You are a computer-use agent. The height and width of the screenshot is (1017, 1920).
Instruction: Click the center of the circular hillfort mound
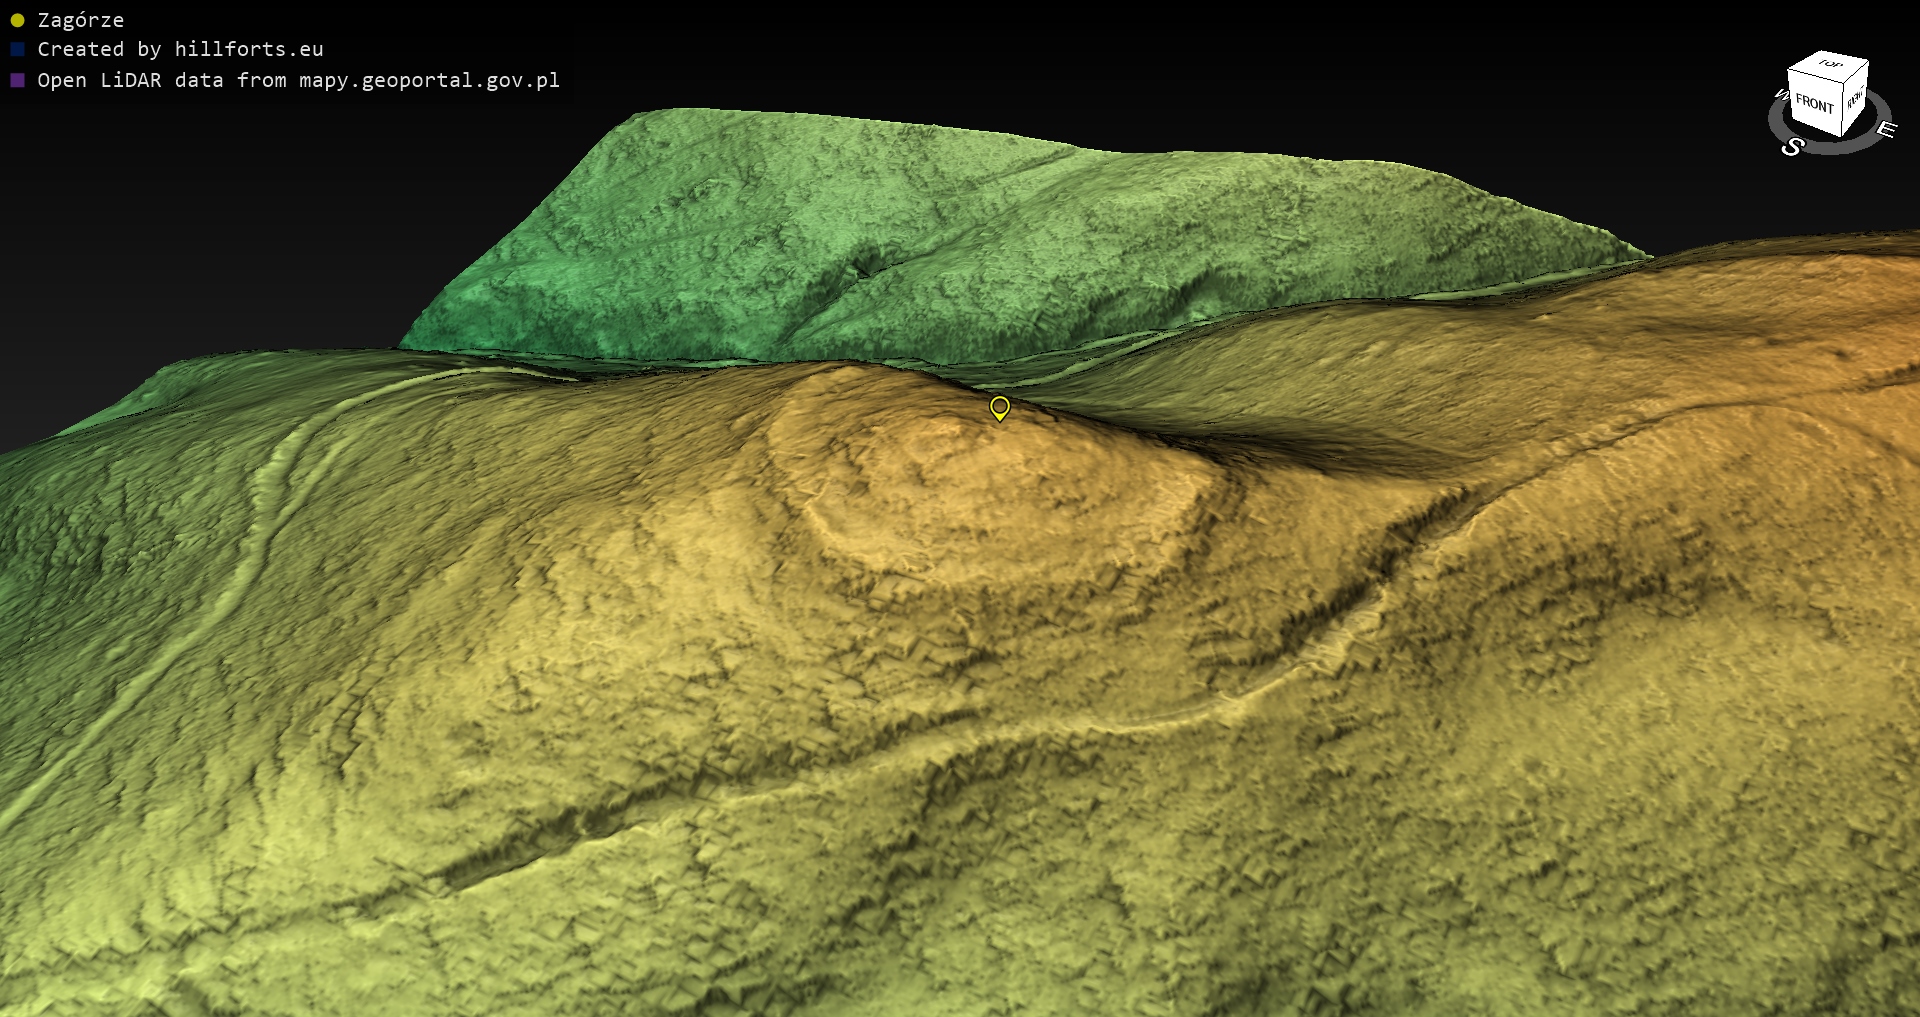[x=990, y=480]
